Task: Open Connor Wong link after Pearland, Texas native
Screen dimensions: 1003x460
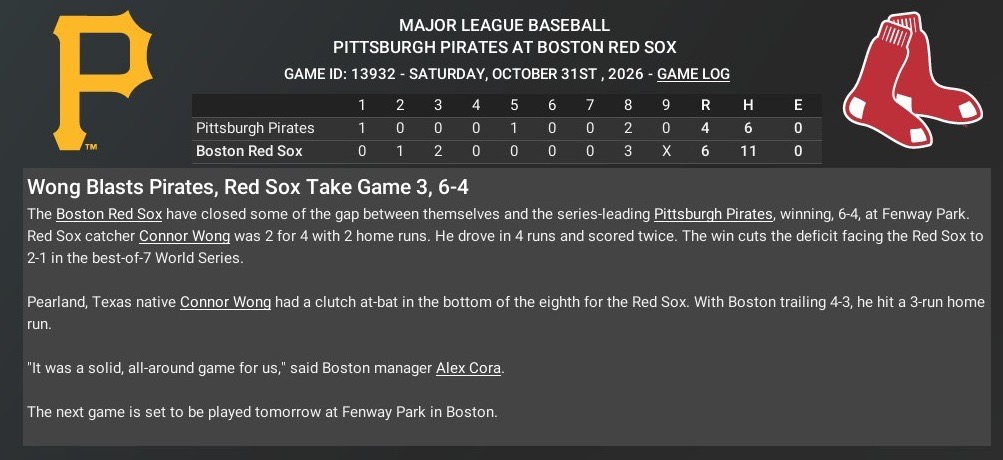Action: 225,302
